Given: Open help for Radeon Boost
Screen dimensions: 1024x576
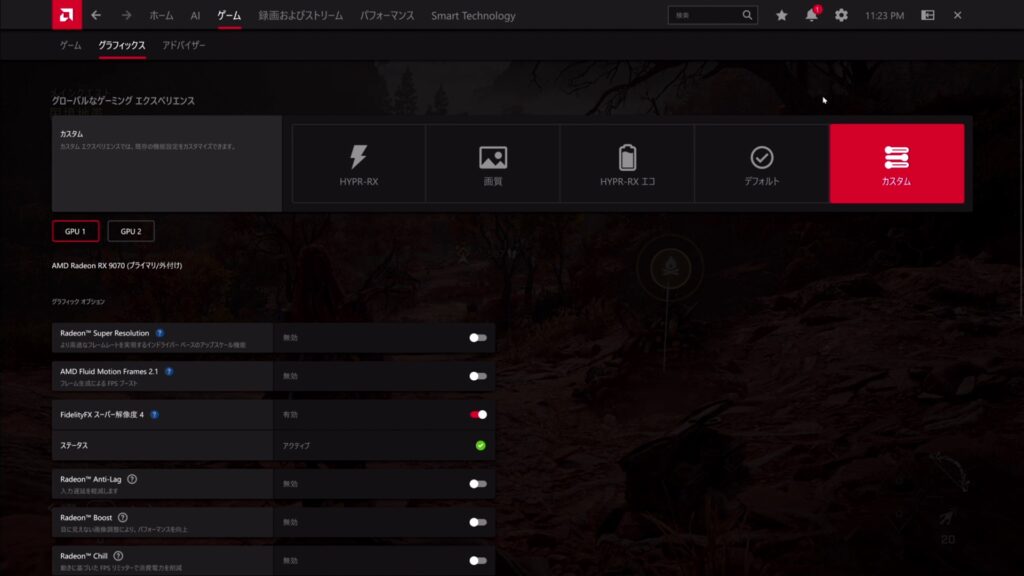Looking at the screenshot, I should click(123, 518).
